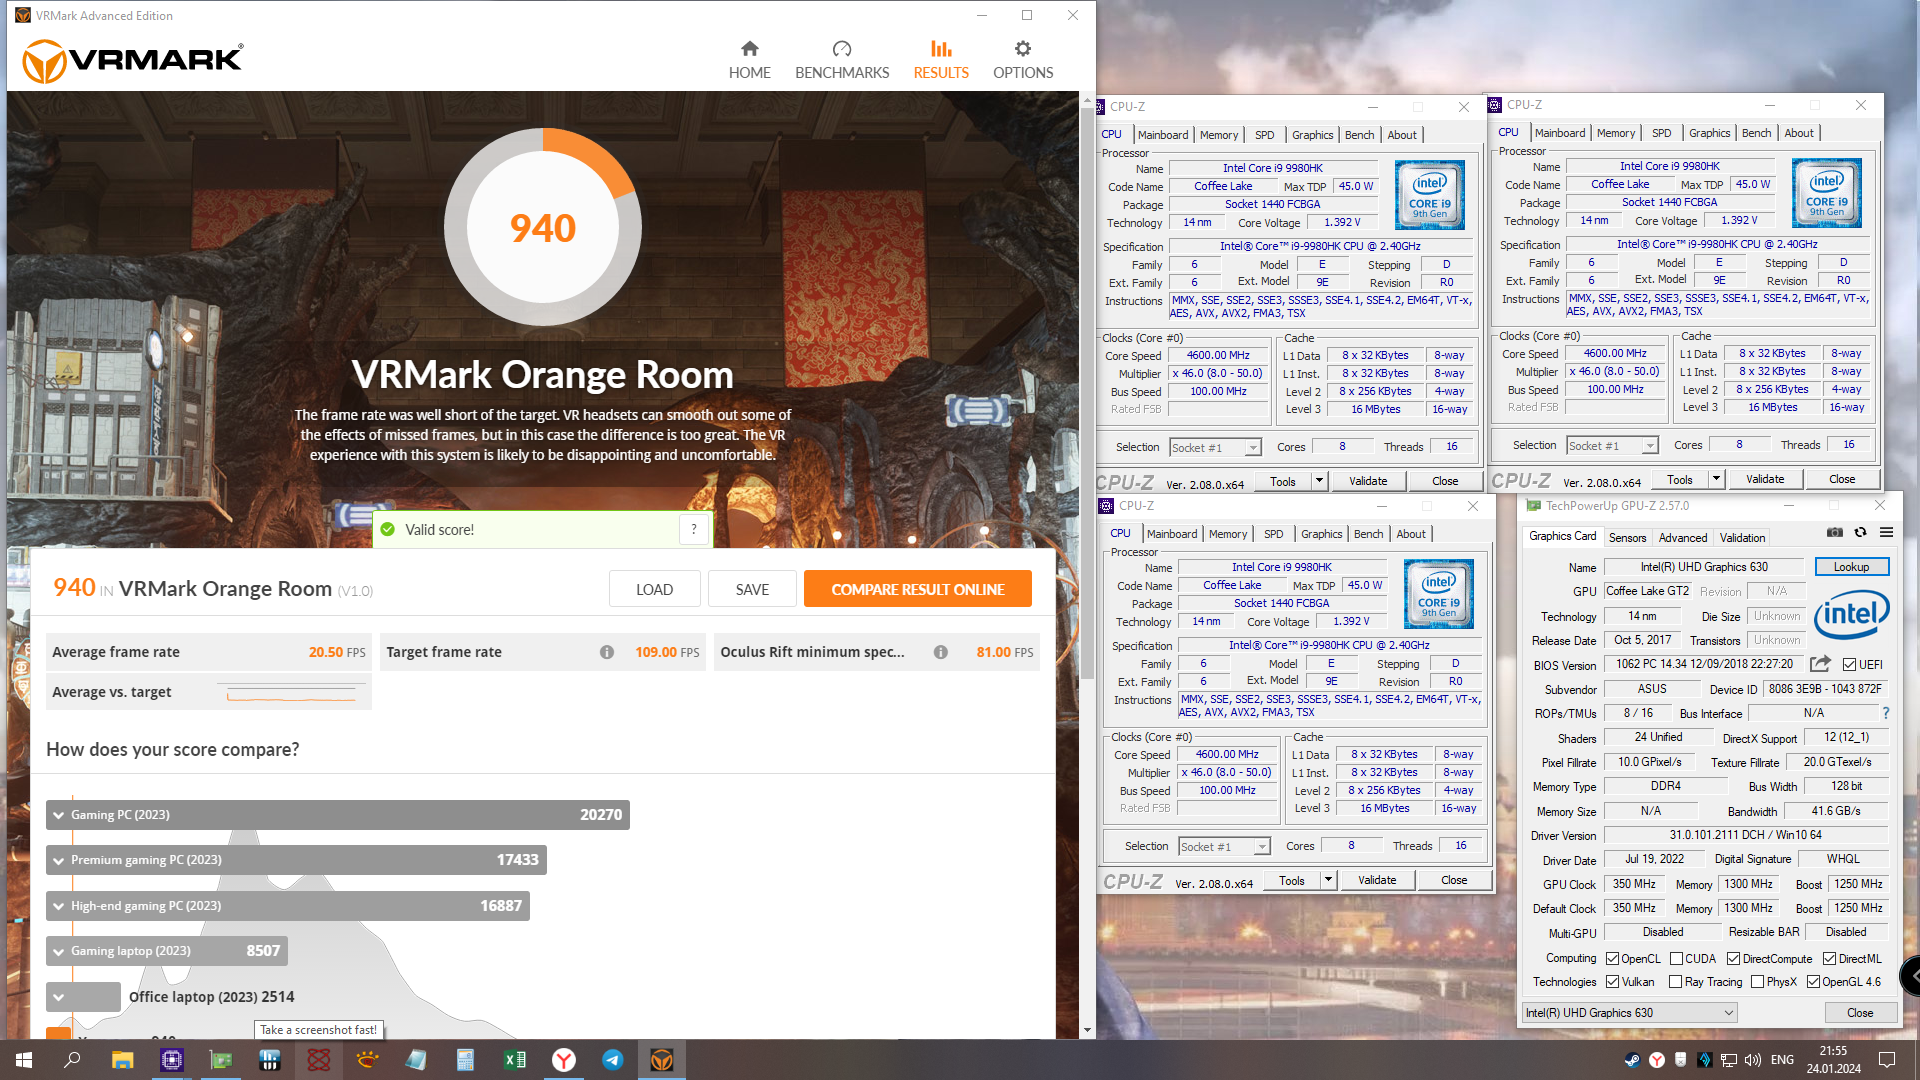
Task: Switch to Sensors tab in GPU-Z
Action: pyautogui.click(x=1627, y=538)
